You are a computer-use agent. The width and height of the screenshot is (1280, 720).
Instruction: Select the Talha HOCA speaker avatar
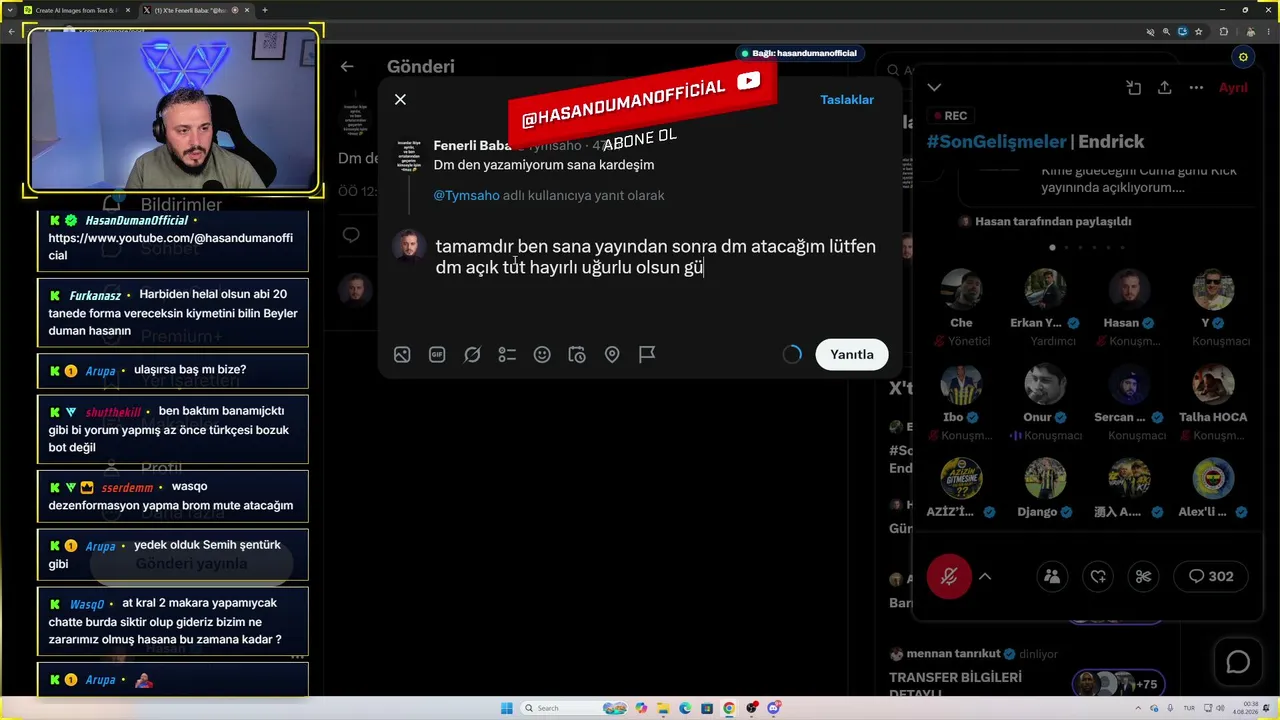[1213, 385]
